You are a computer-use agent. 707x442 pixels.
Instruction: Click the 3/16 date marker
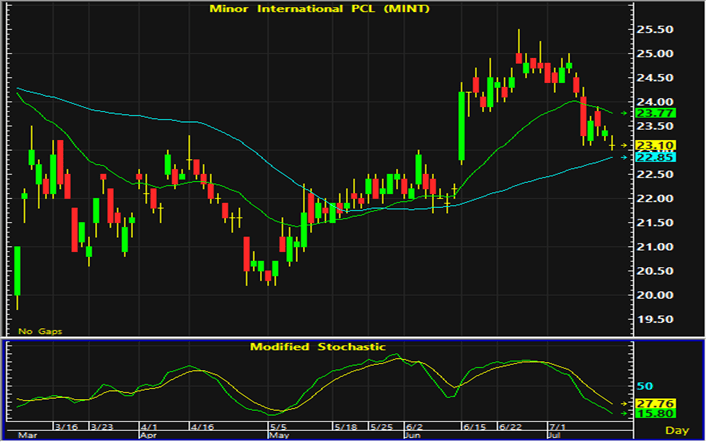(x=66, y=427)
